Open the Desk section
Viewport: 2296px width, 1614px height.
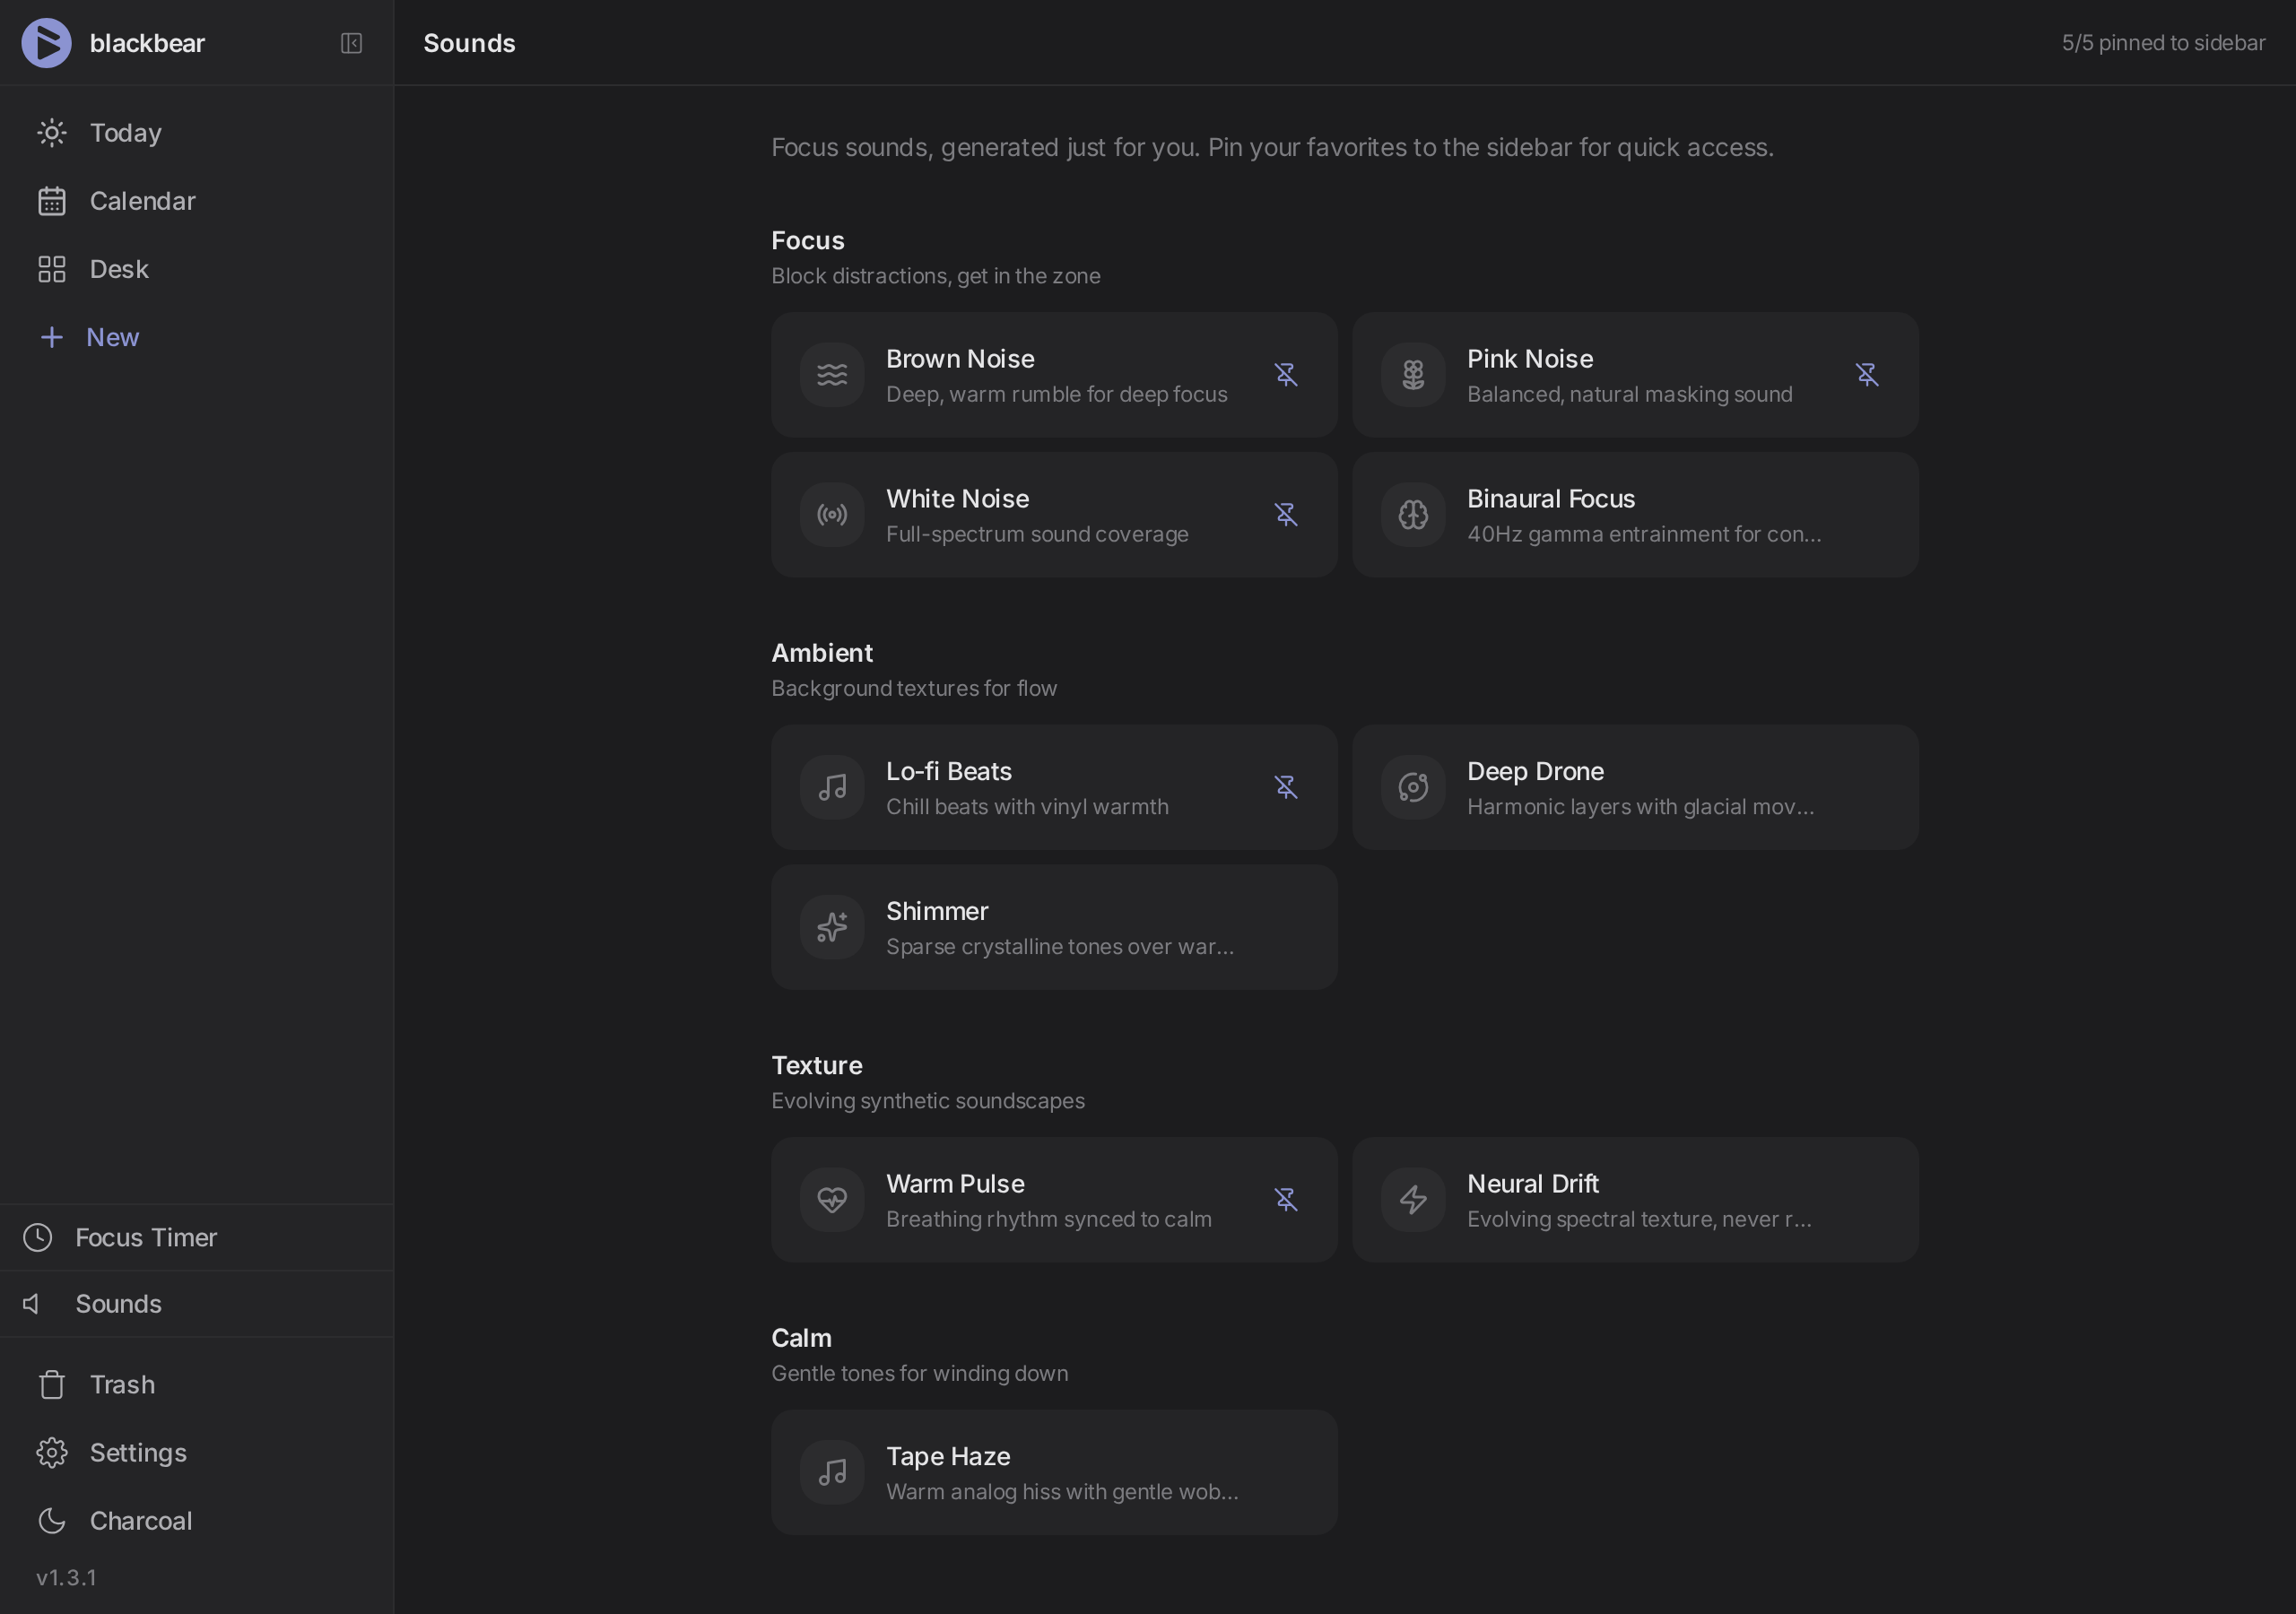(118, 269)
